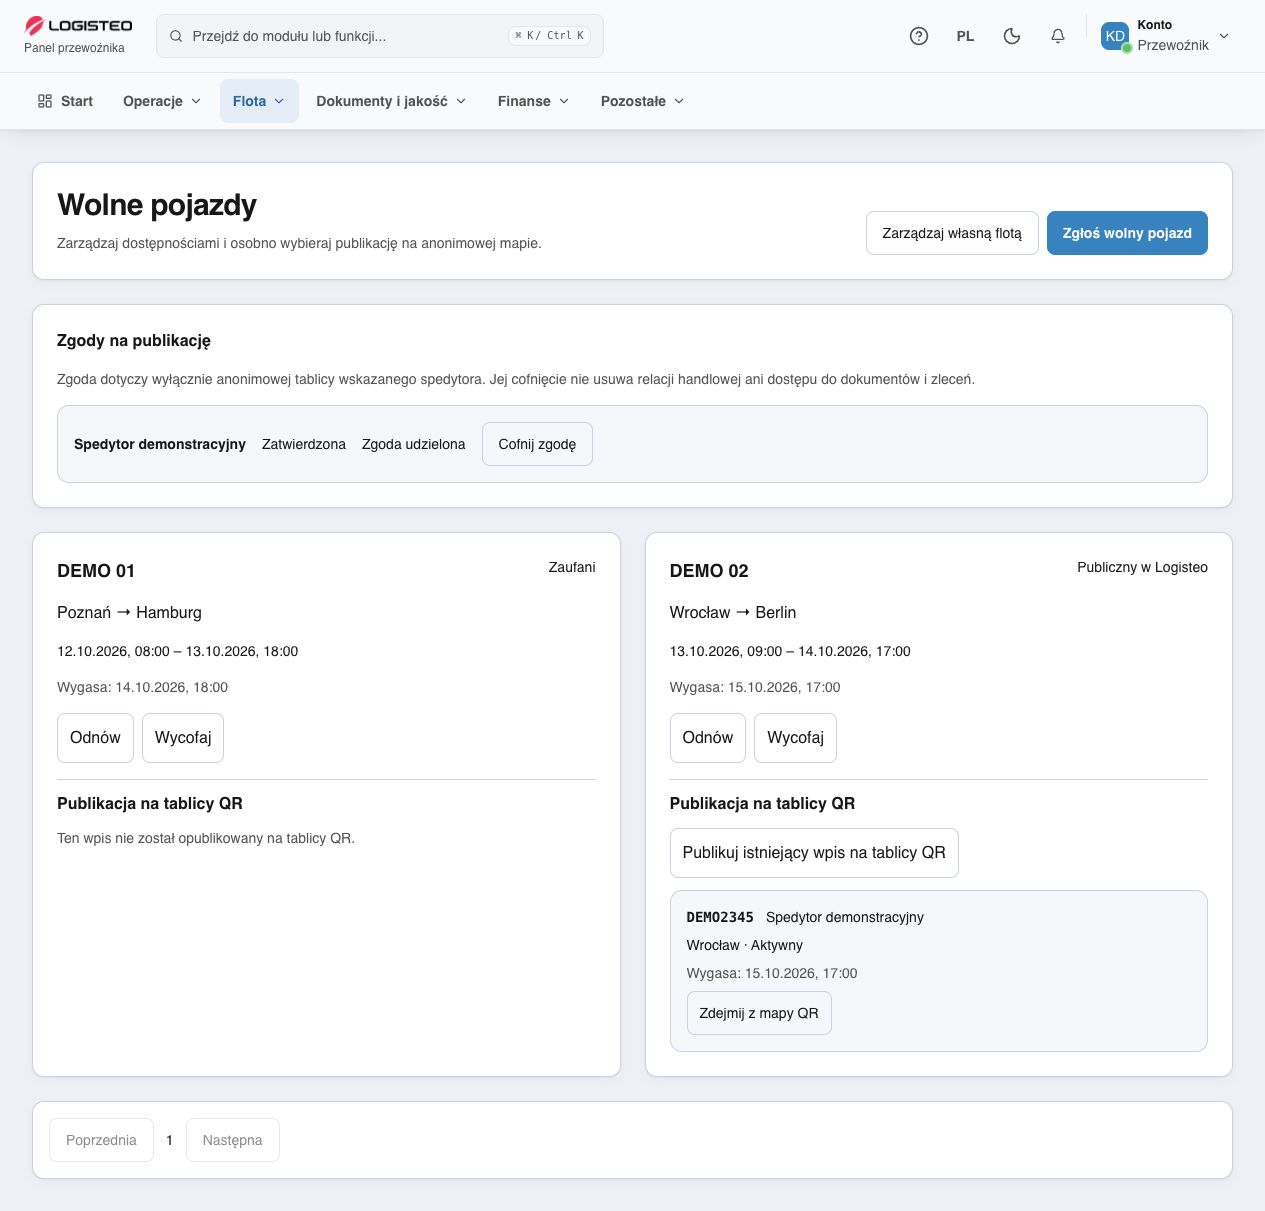Click Wycofaj on DEMO 02 card

pyautogui.click(x=795, y=738)
